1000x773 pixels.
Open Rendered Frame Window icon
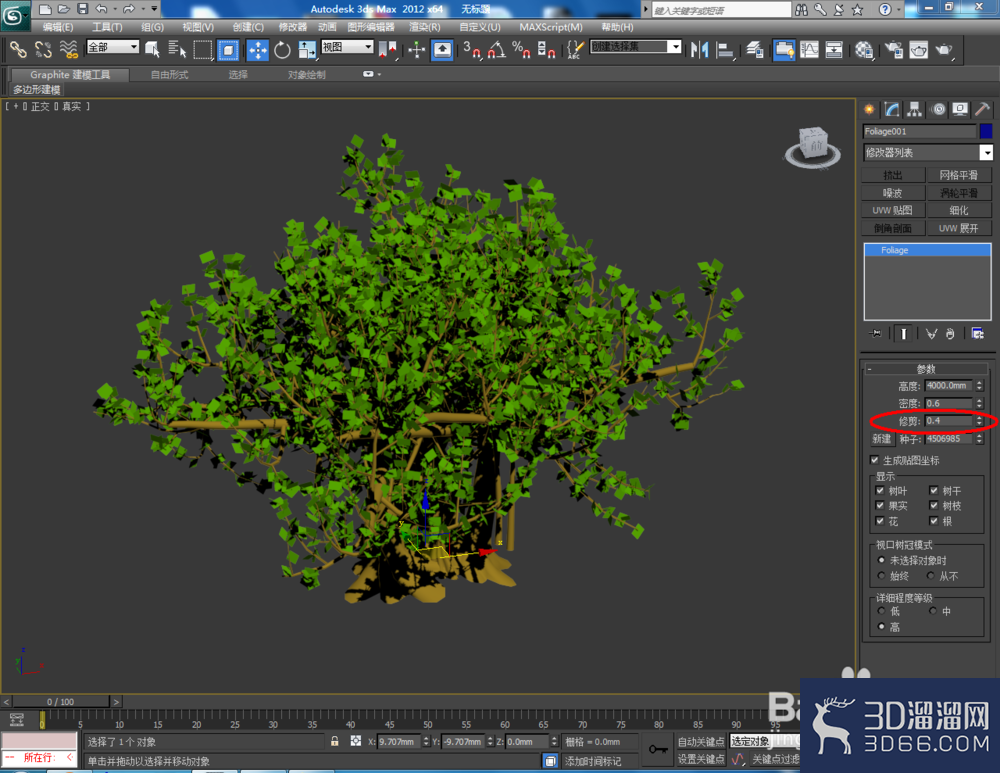[918, 49]
